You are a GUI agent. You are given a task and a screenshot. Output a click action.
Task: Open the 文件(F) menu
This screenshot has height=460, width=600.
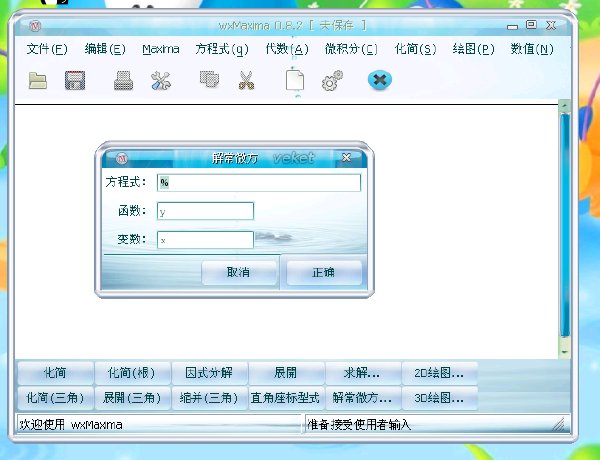click(x=47, y=49)
